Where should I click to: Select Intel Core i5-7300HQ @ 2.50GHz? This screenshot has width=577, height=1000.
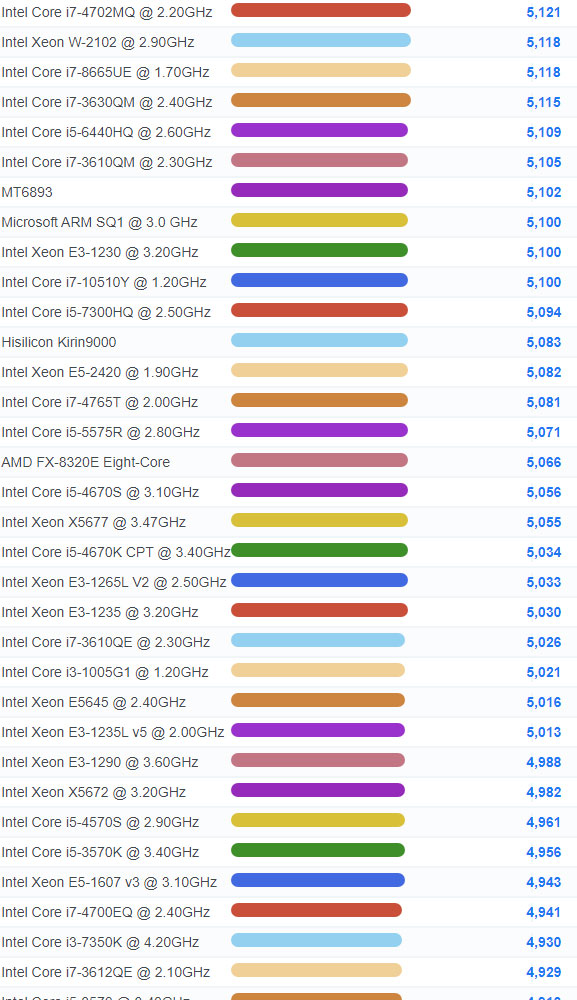coord(106,312)
